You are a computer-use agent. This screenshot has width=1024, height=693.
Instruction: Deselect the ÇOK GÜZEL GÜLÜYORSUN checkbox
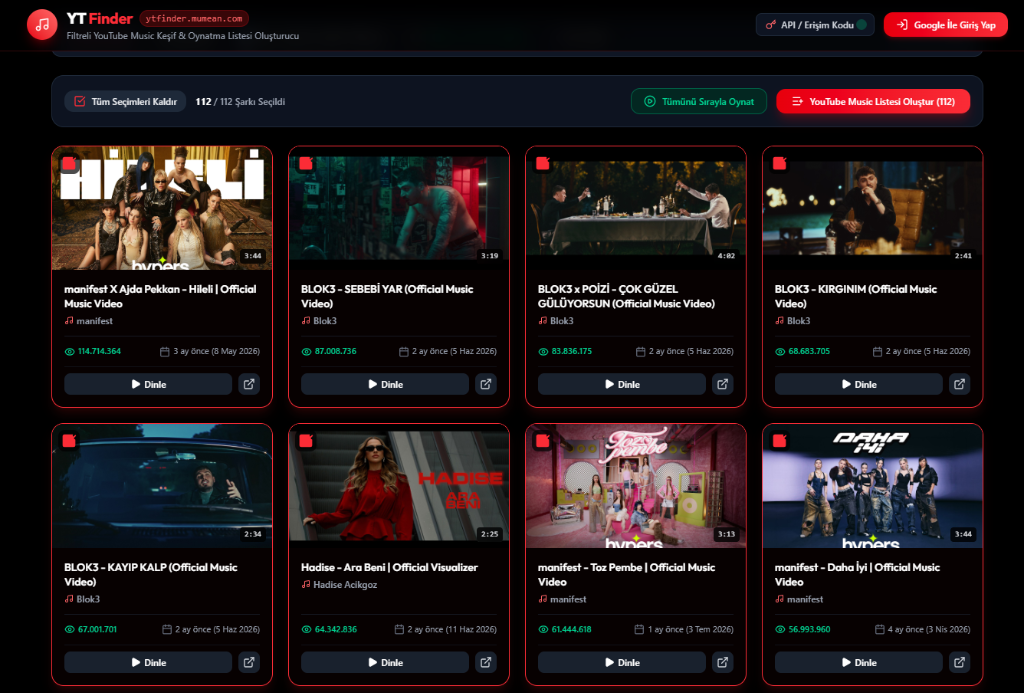(543, 163)
